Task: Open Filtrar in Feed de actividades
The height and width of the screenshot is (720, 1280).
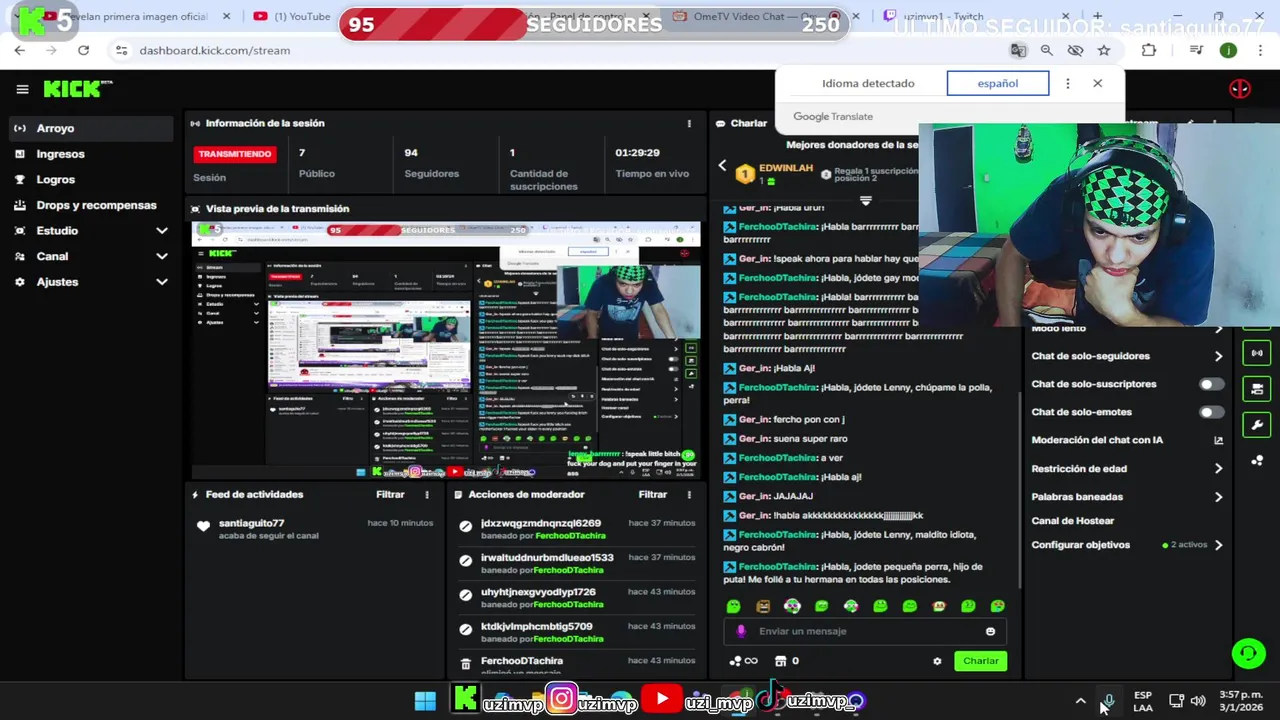Action: pos(390,494)
